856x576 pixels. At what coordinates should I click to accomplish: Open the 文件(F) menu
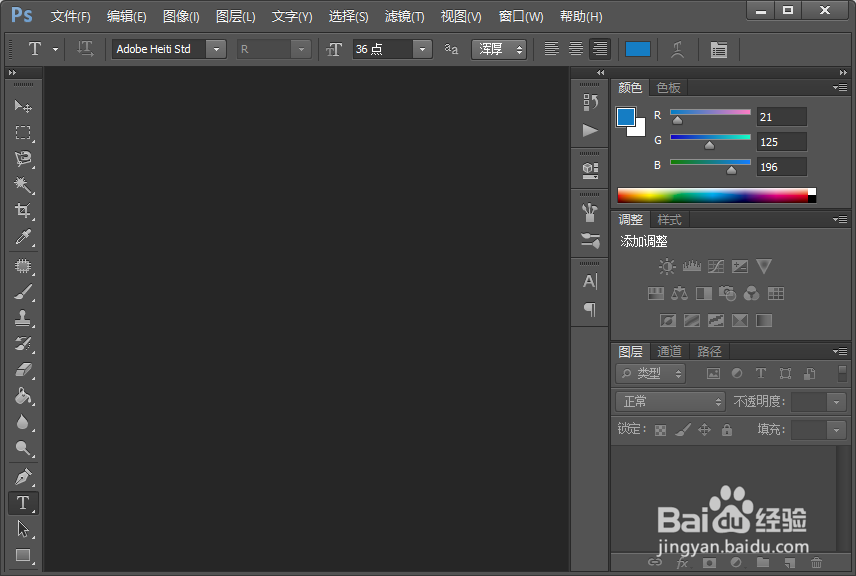pos(70,16)
